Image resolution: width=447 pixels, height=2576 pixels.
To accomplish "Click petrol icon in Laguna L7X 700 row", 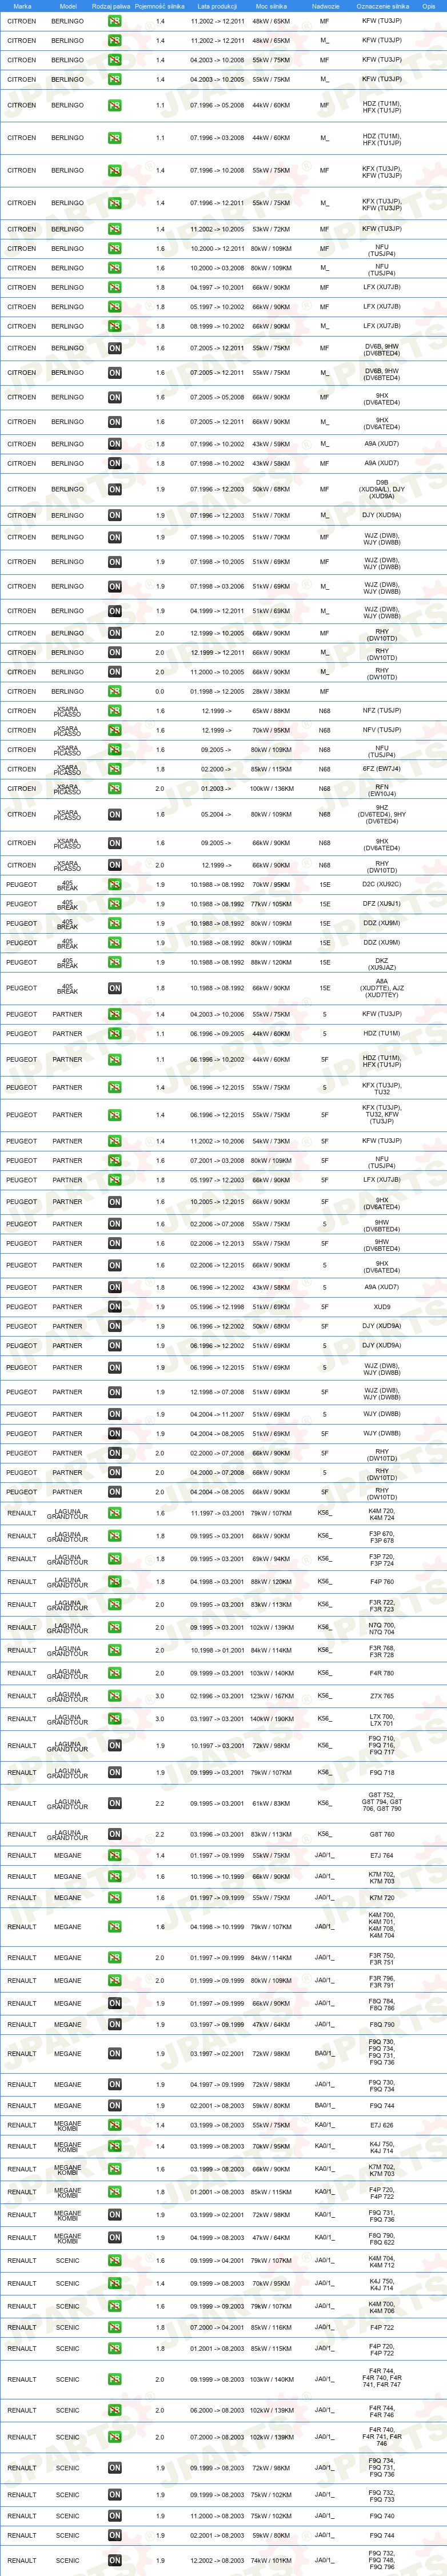I will (x=115, y=1719).
